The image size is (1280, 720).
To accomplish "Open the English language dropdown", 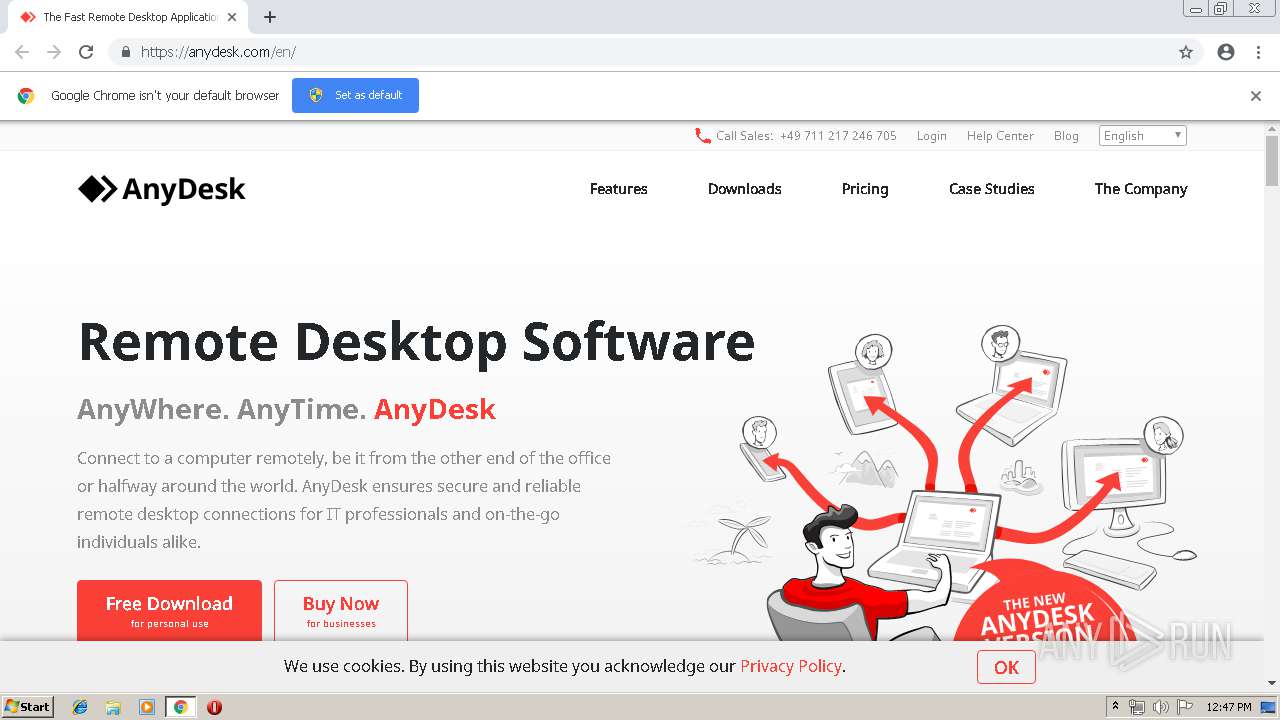I will click(1143, 136).
